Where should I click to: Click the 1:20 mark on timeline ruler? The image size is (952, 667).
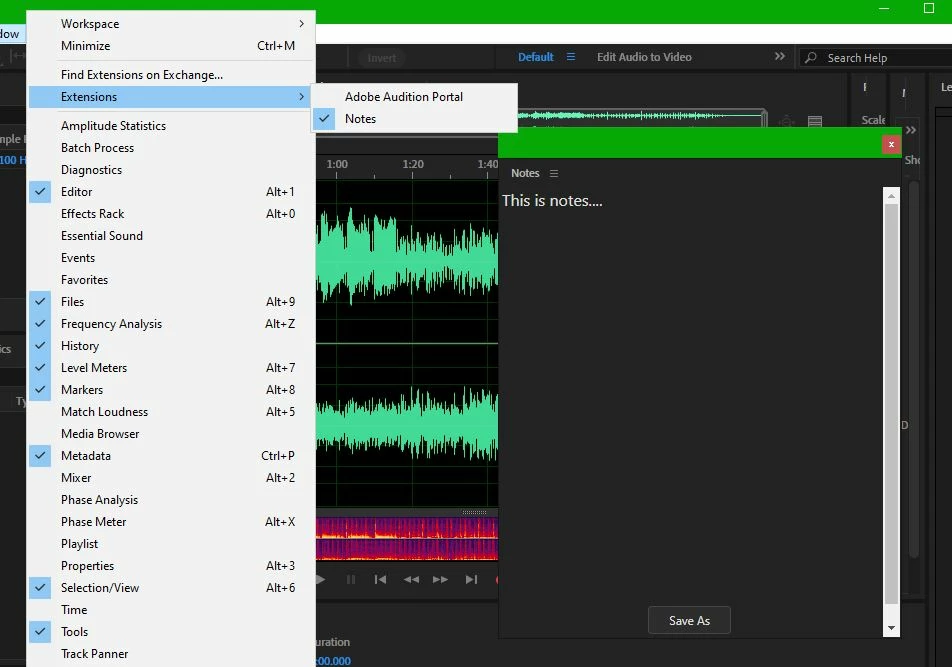coord(413,164)
